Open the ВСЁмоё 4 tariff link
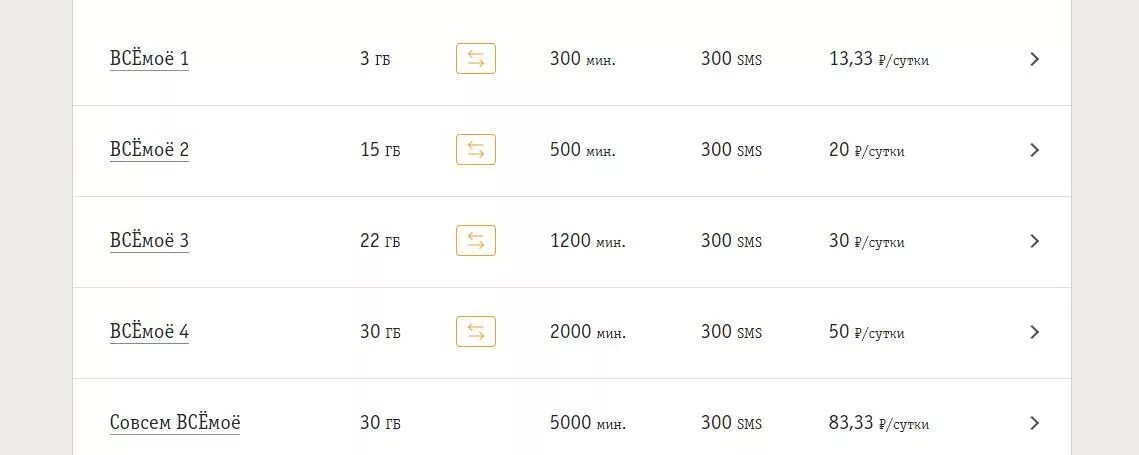 pos(149,332)
